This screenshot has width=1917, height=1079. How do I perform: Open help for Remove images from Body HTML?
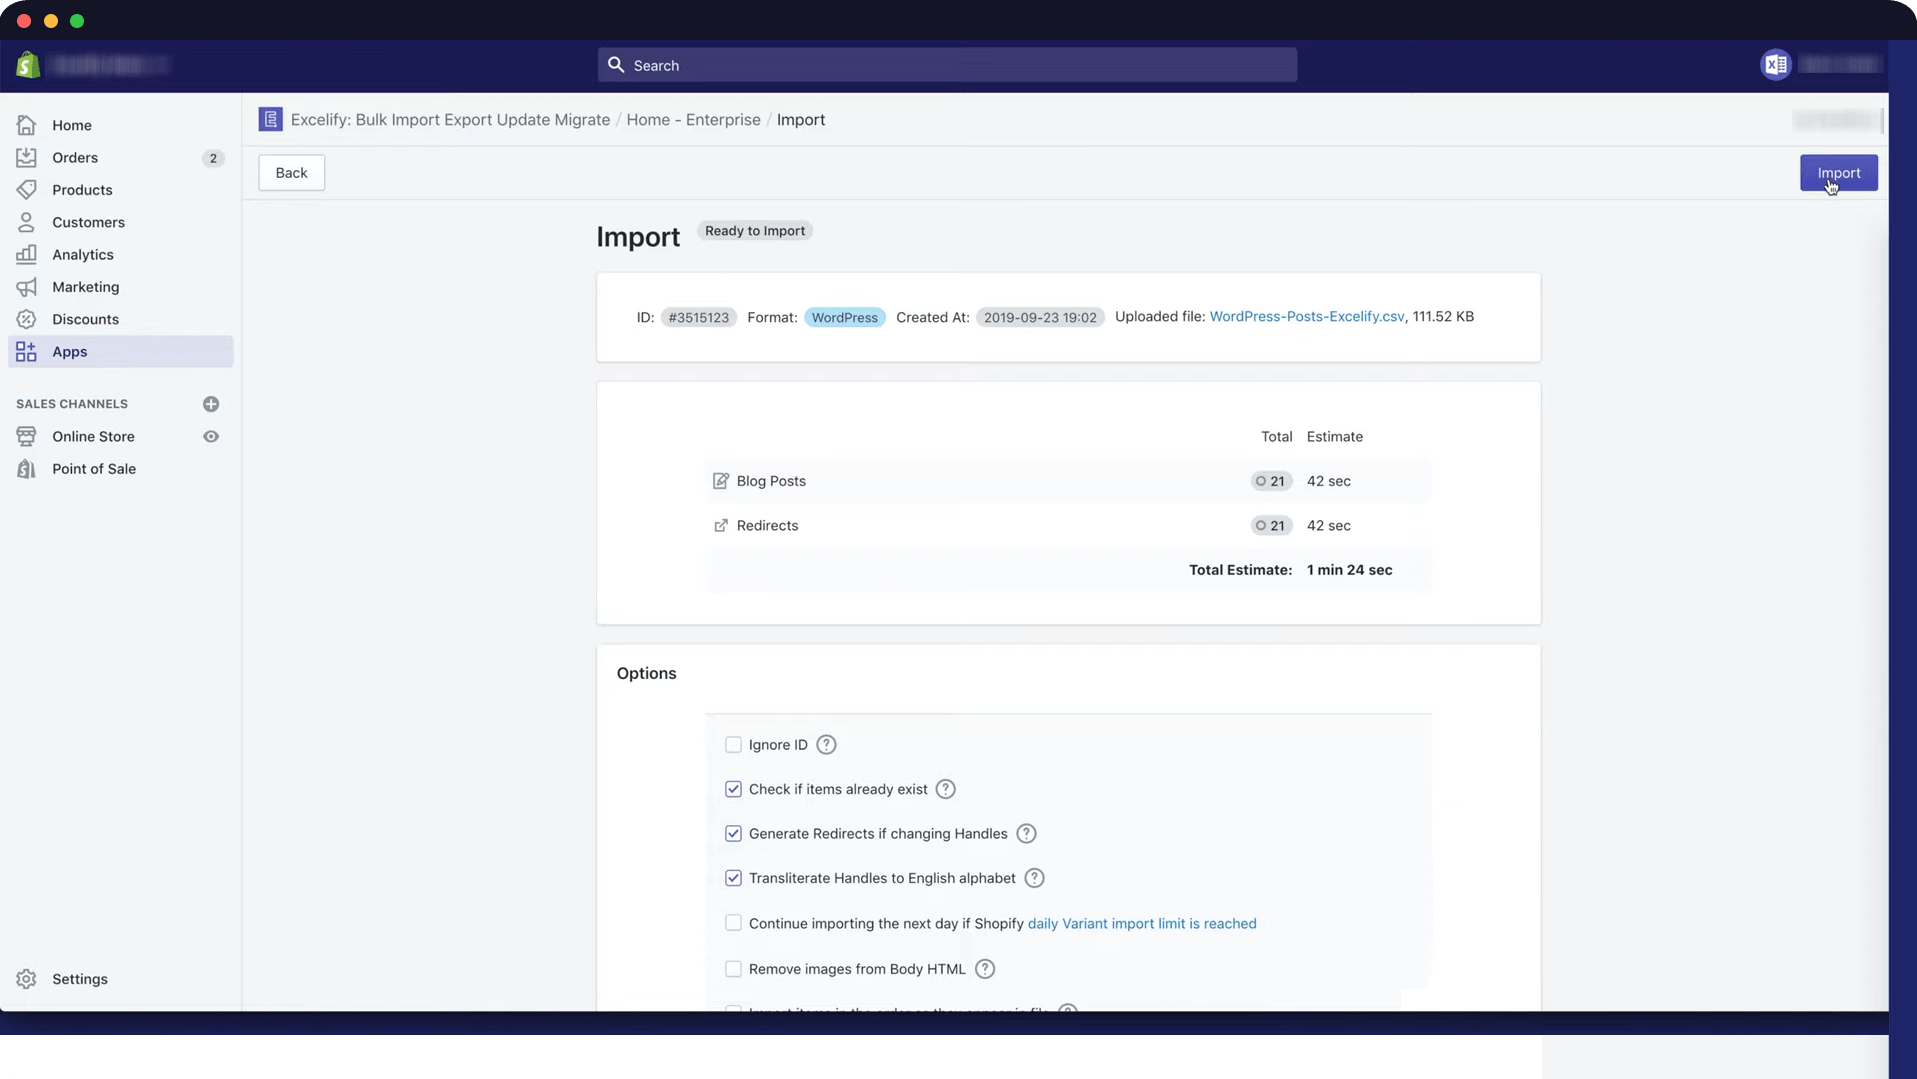coord(985,969)
